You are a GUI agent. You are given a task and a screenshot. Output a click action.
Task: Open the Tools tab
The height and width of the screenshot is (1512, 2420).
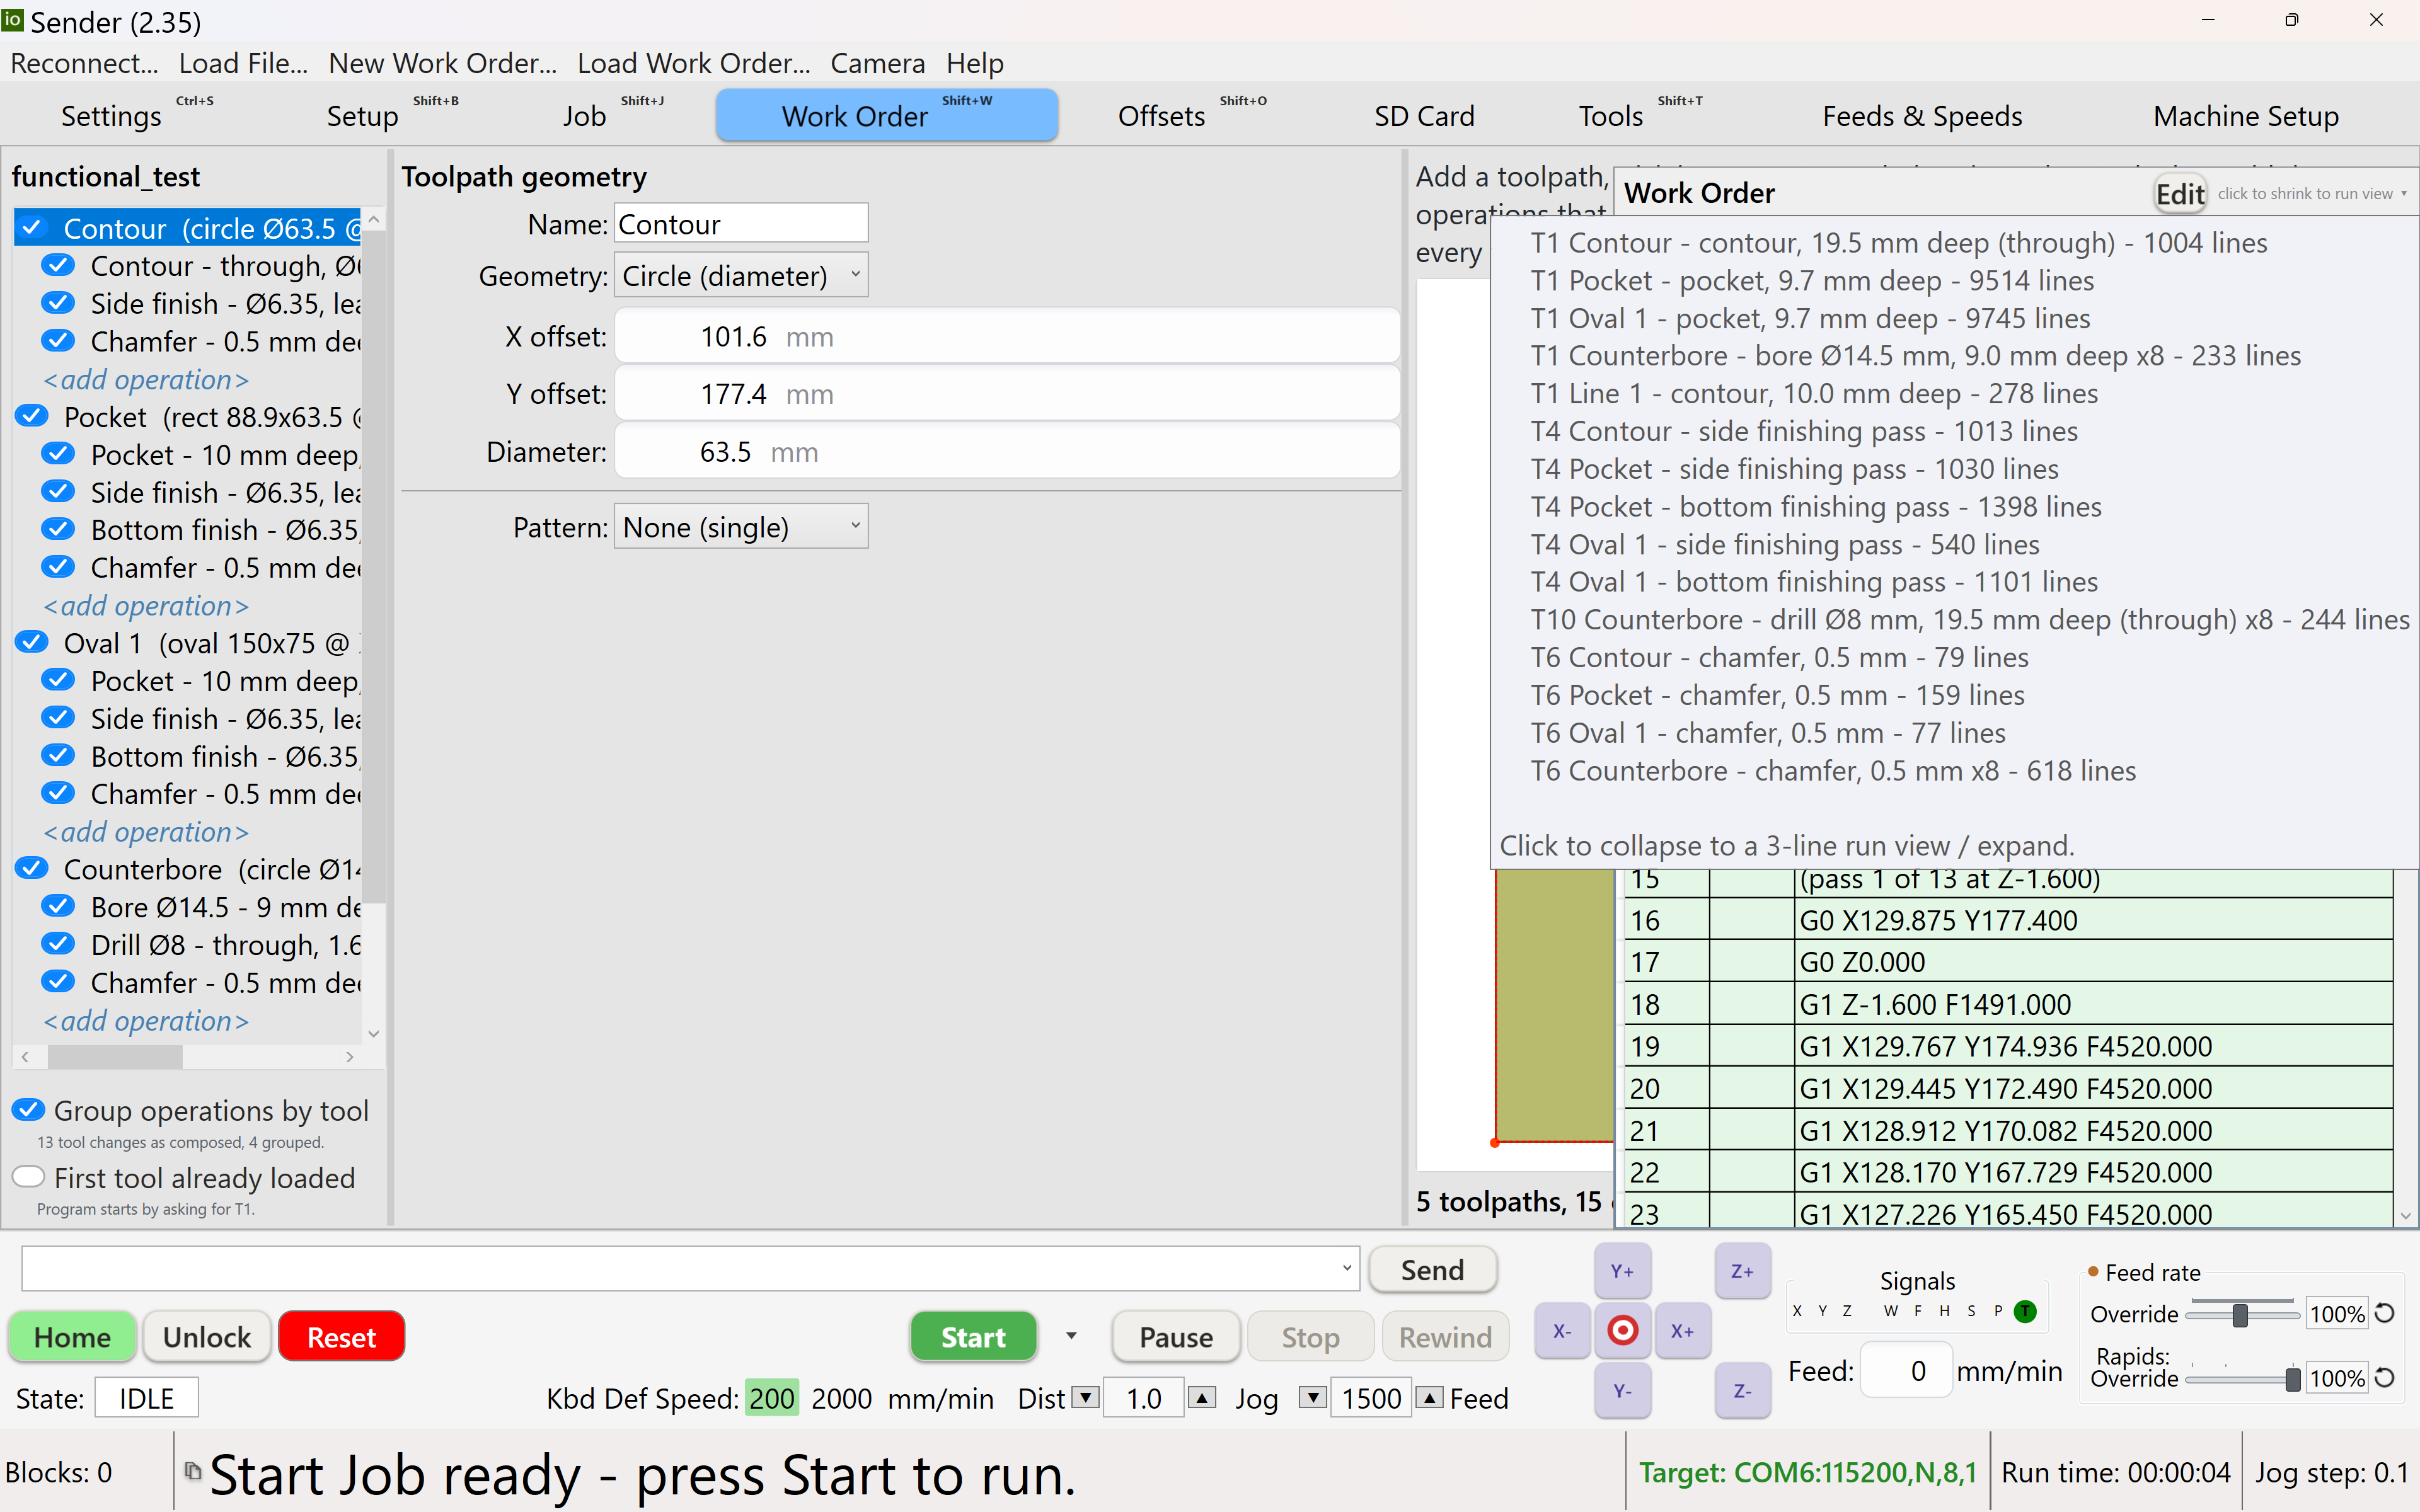(1611, 116)
